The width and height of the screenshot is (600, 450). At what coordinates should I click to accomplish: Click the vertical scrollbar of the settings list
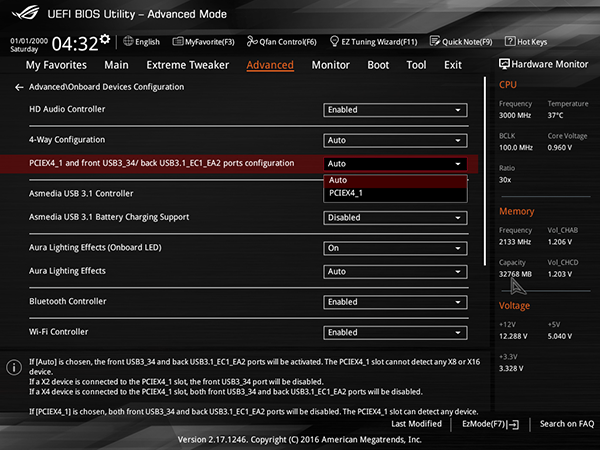point(485,171)
